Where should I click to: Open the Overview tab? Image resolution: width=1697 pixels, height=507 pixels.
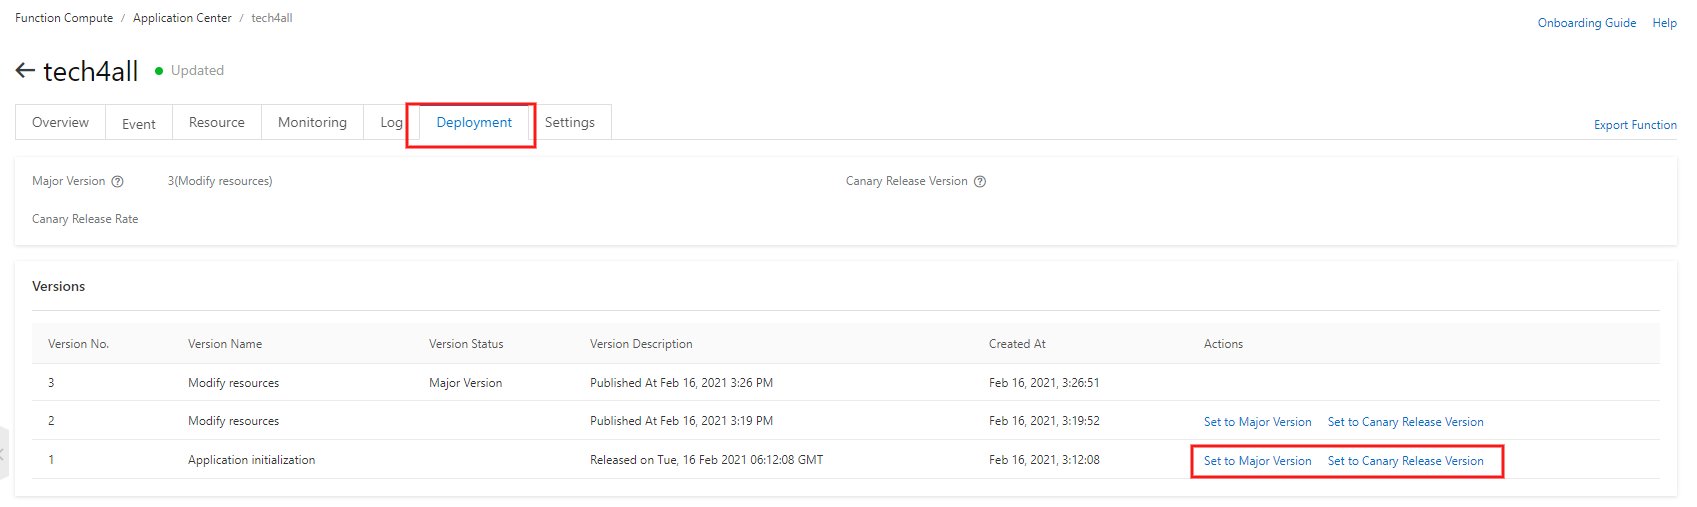coord(60,122)
